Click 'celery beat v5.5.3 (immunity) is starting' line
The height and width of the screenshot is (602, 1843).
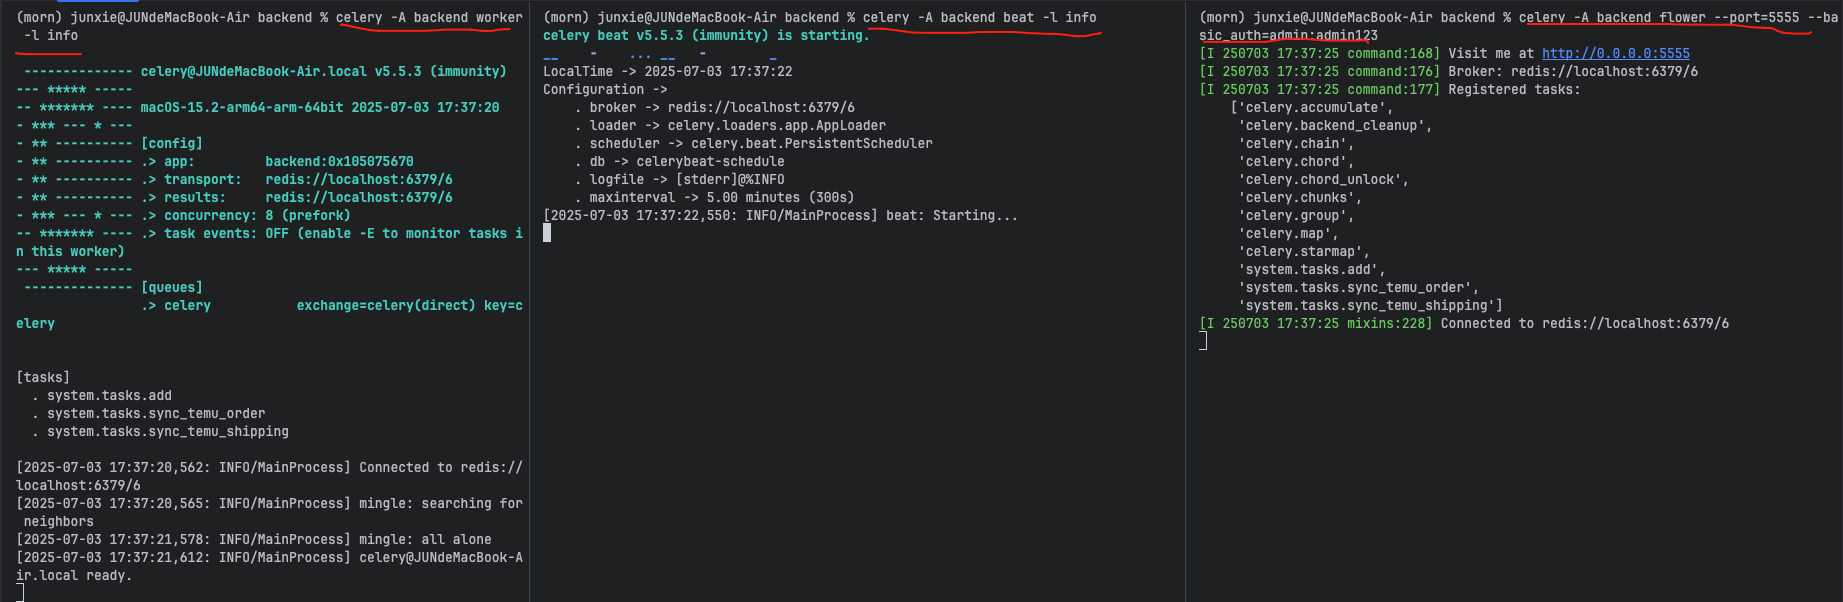tap(705, 36)
